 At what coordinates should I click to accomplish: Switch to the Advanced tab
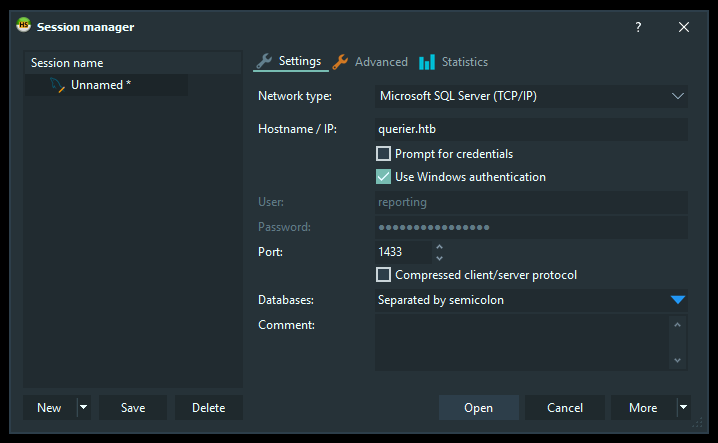click(x=381, y=62)
